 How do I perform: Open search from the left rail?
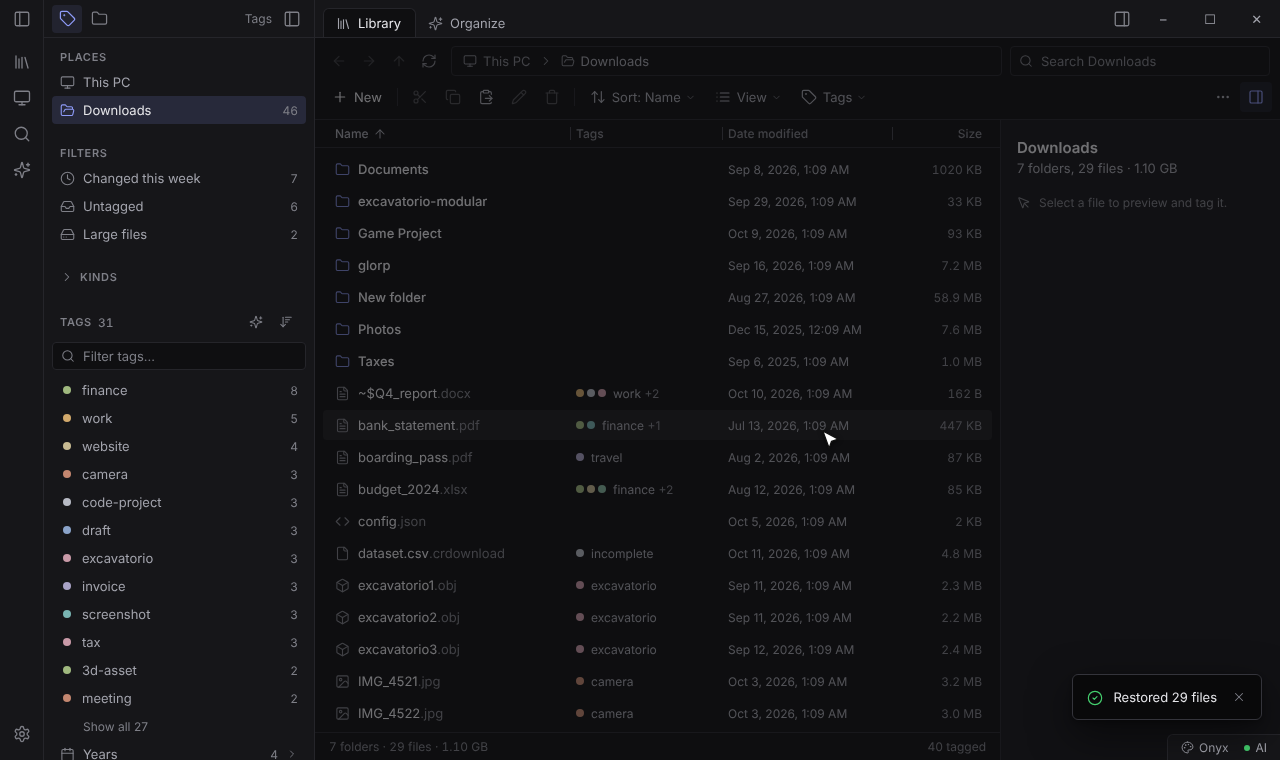[22, 134]
